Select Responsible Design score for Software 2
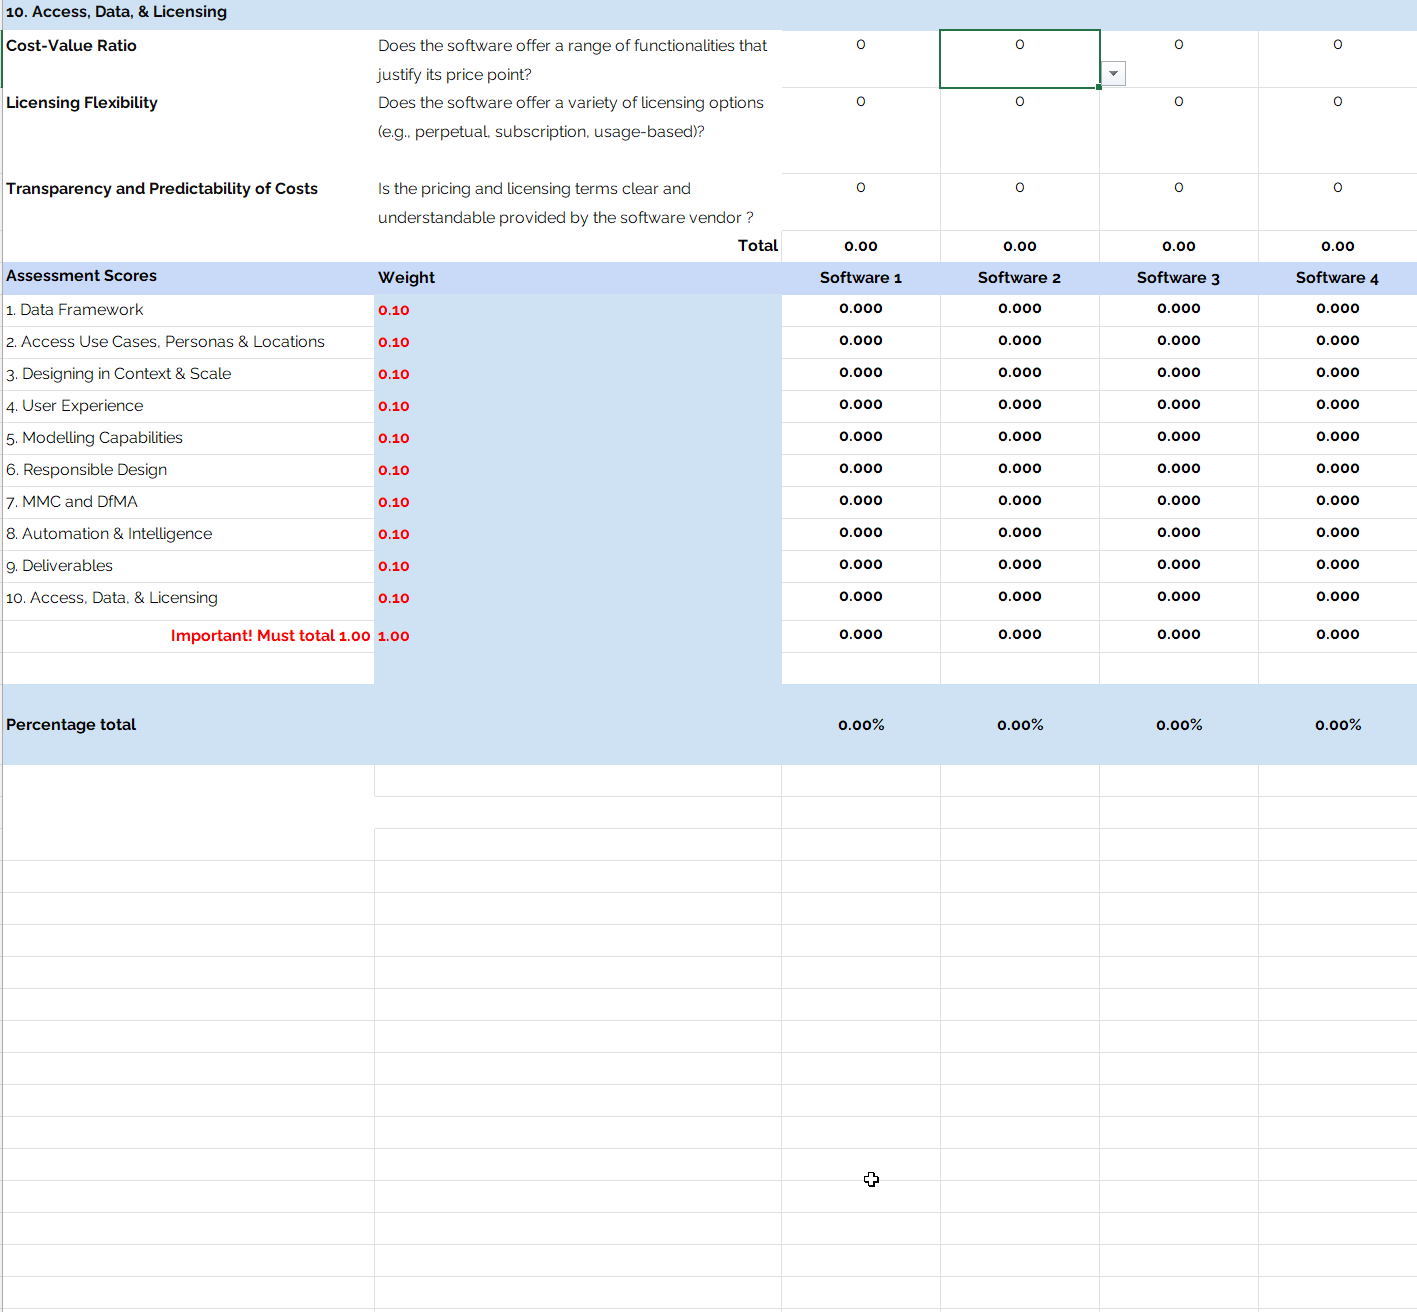This screenshot has height=1312, width=1417. point(1019,469)
